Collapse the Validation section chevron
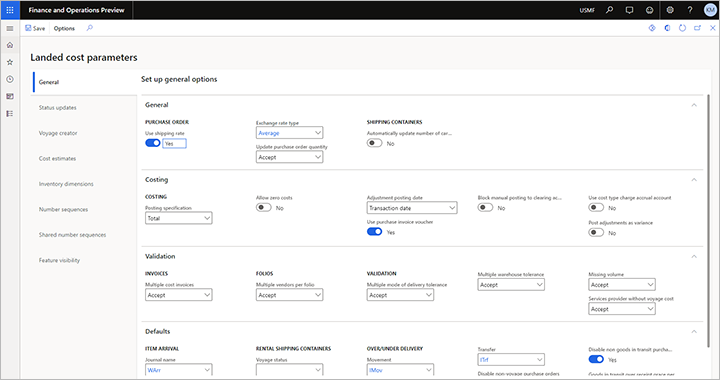This screenshot has width=720, height=380. coord(694,256)
